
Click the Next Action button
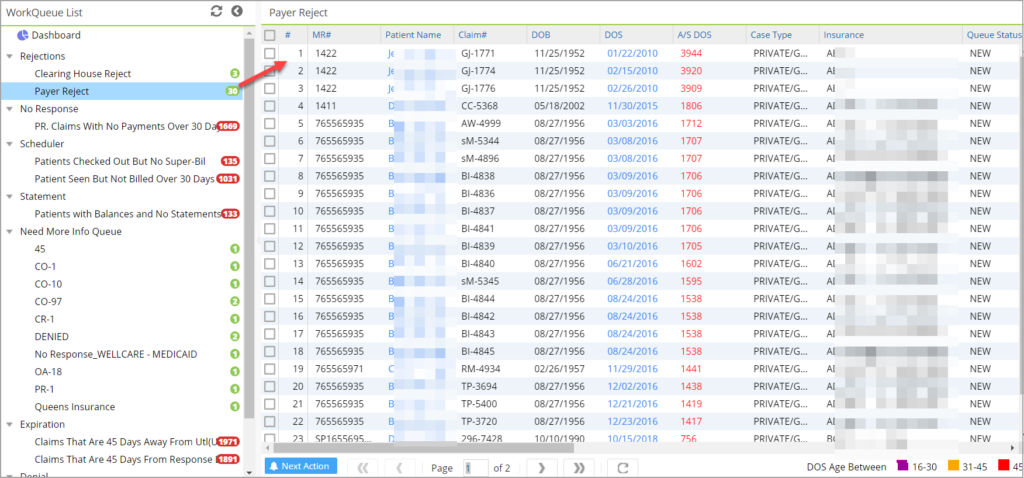tap(301, 466)
